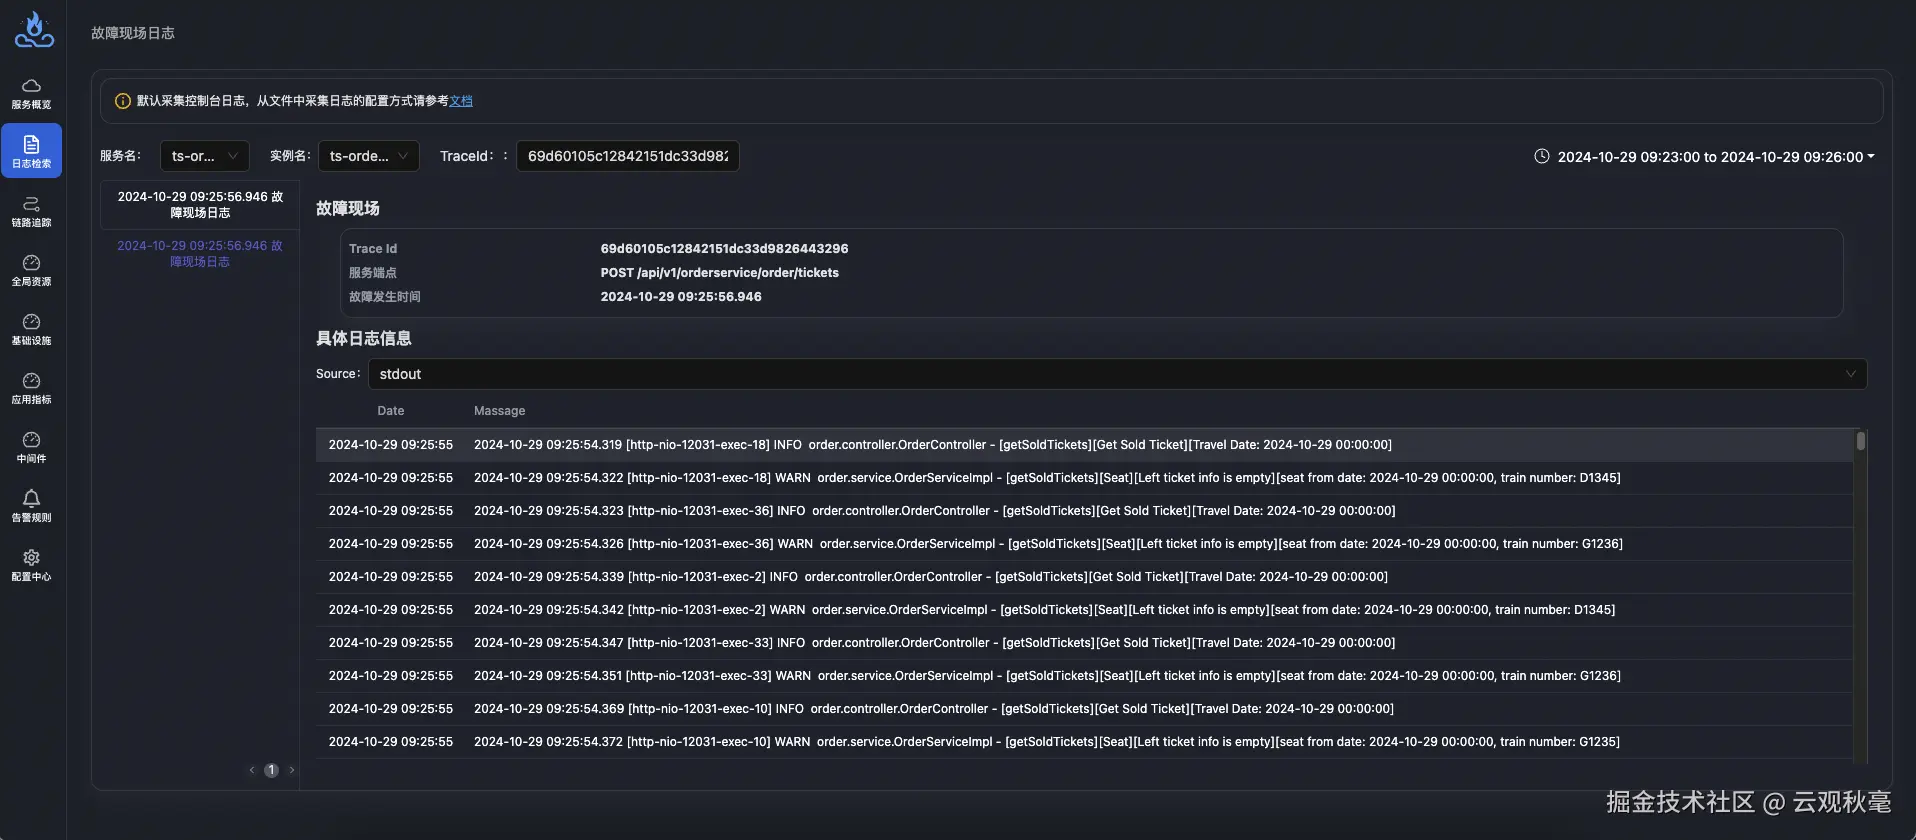Image resolution: width=1916 pixels, height=840 pixels.
Task: Select the purple 09:25:56.946 故障现场日志 entry
Action: click(200, 254)
